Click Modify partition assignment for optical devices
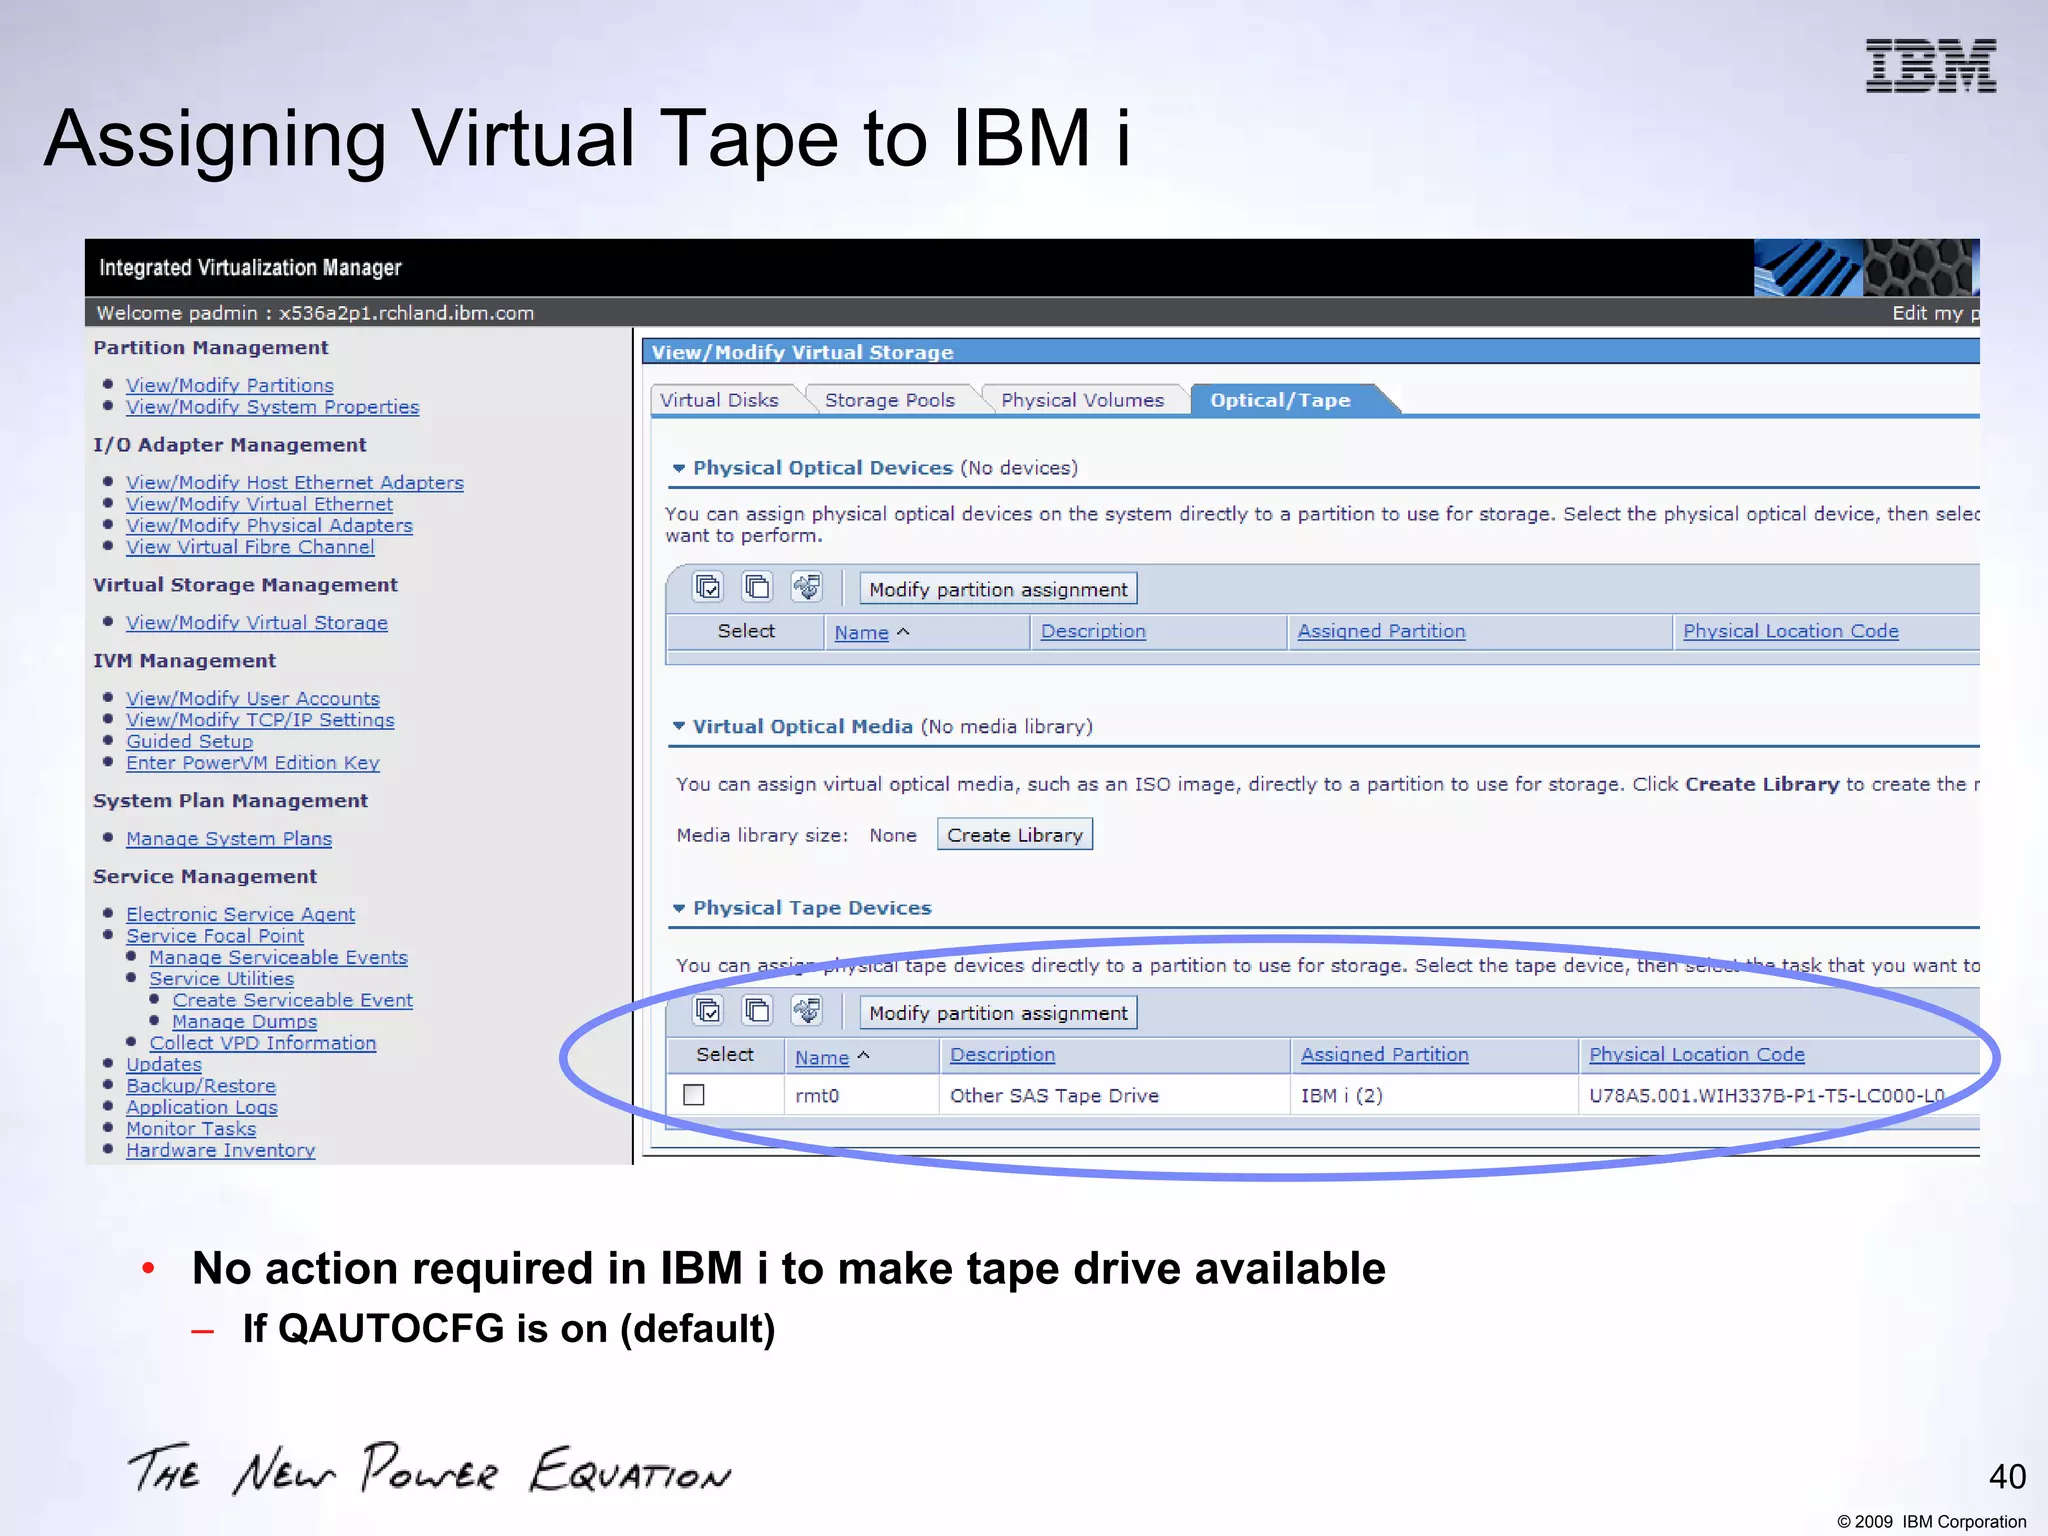The height and width of the screenshot is (1536, 2048). pyautogui.click(x=998, y=589)
